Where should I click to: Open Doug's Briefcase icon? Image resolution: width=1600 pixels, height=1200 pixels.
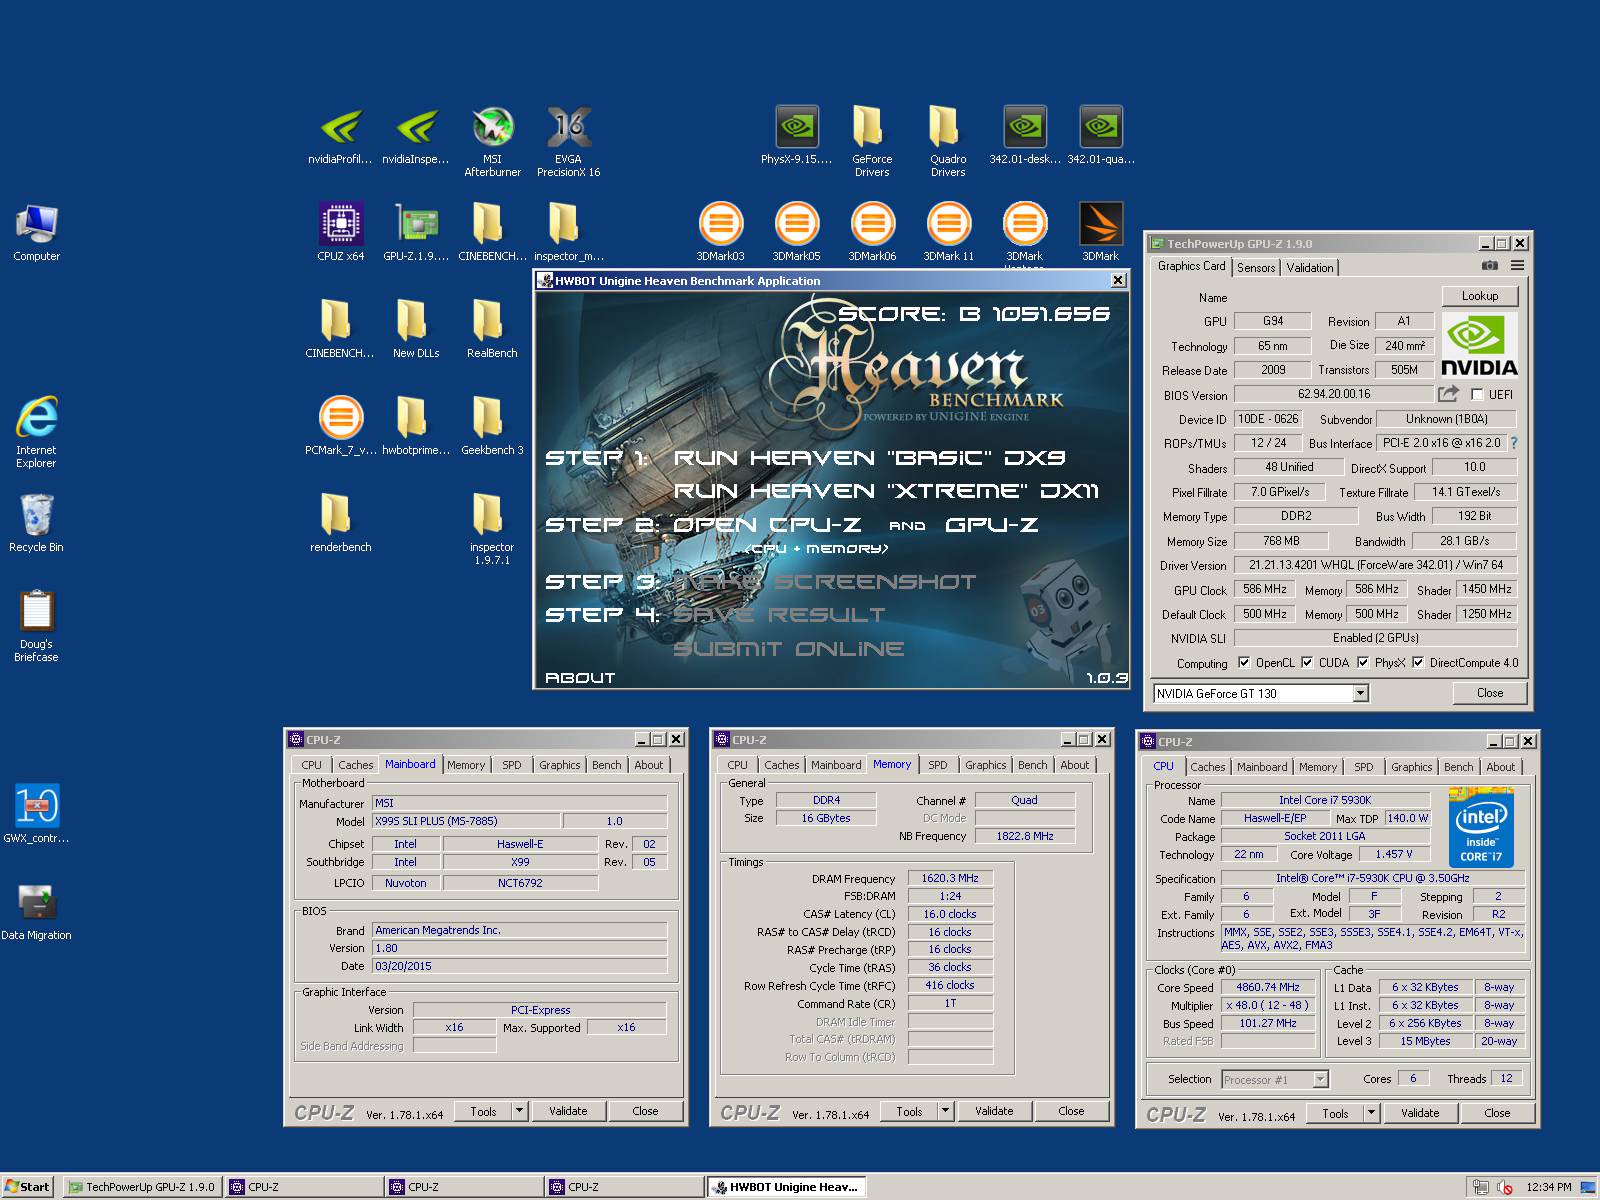(36, 626)
